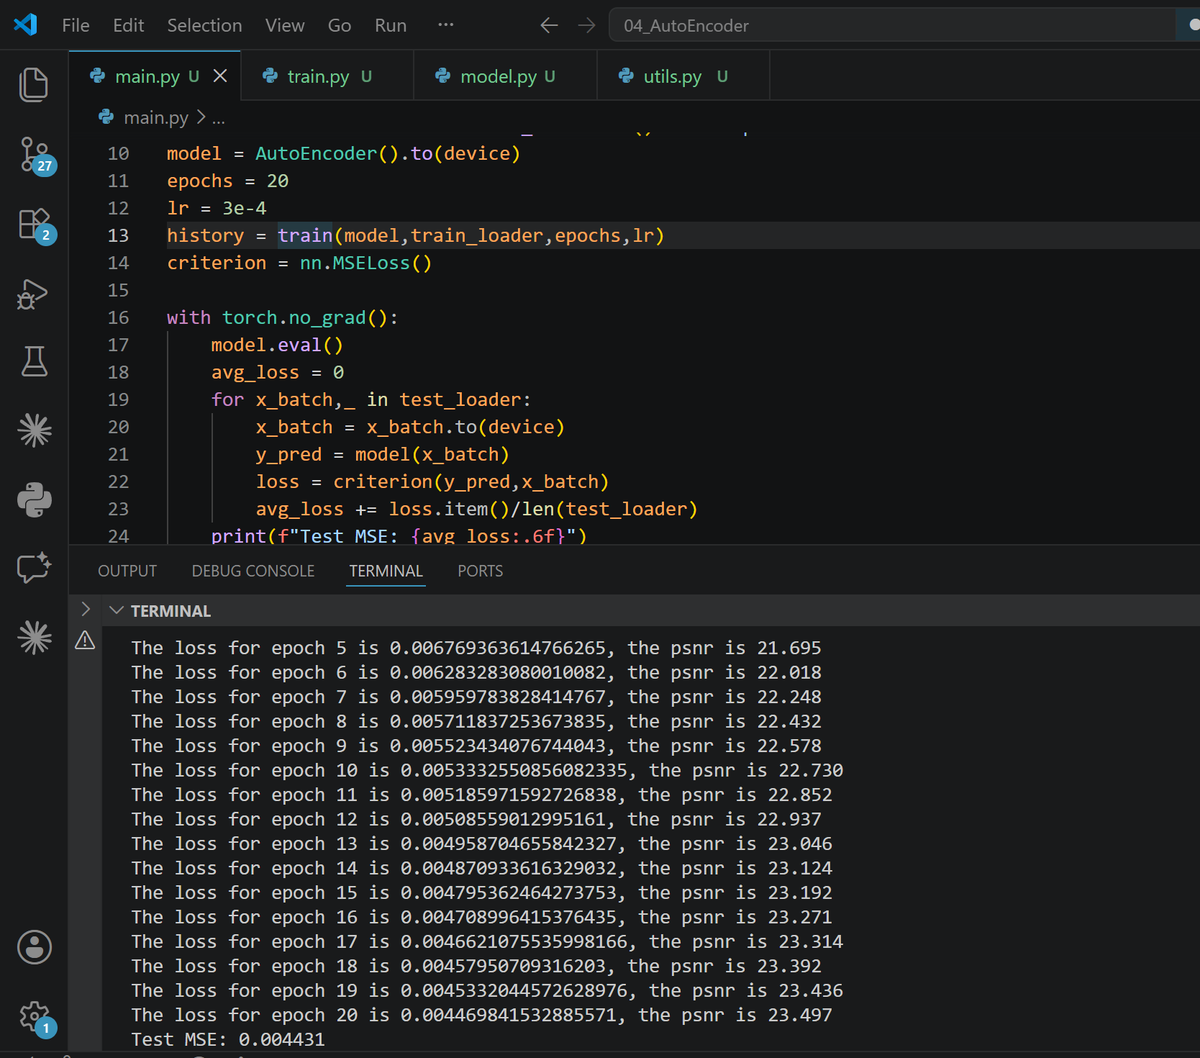The width and height of the screenshot is (1200, 1058).
Task: Go forward with the right arrow
Action: click(587, 26)
